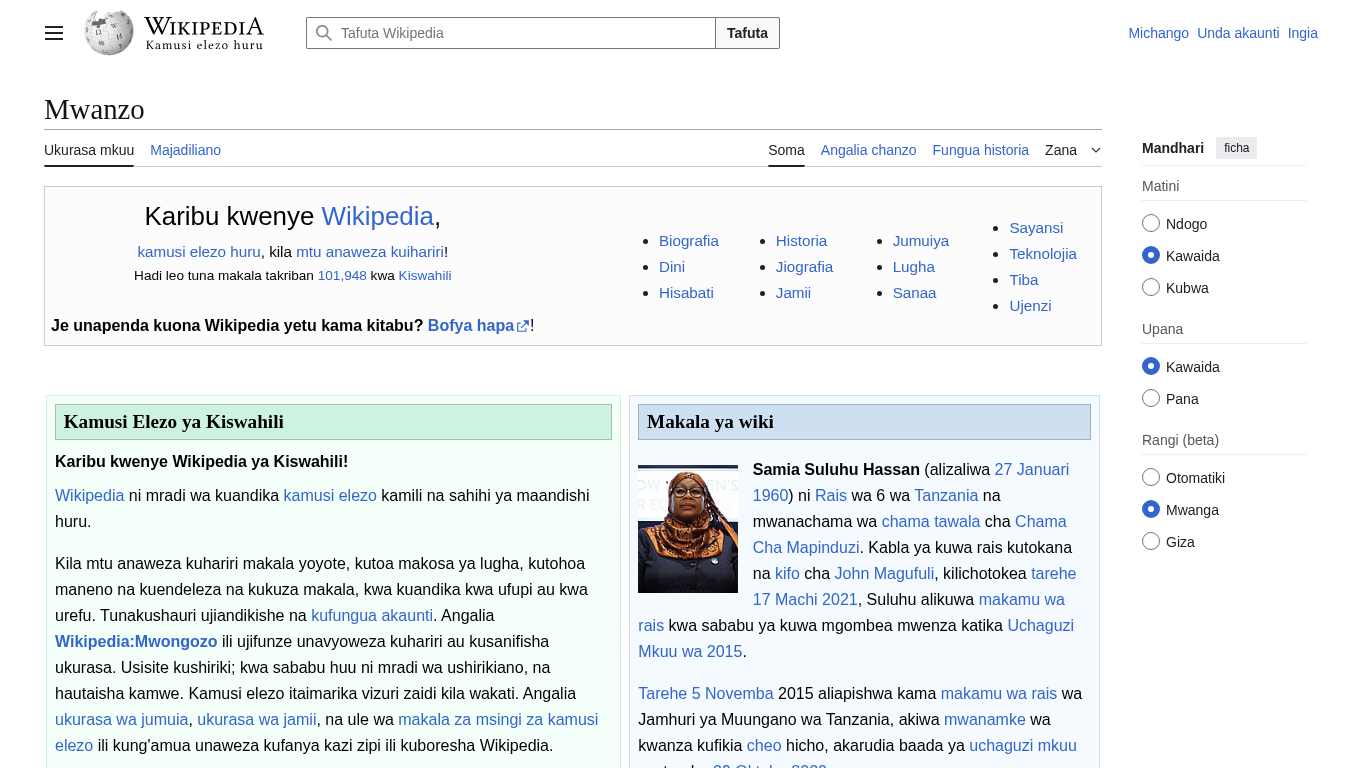Open chama tawala link
1366x768 pixels.
tap(931, 521)
